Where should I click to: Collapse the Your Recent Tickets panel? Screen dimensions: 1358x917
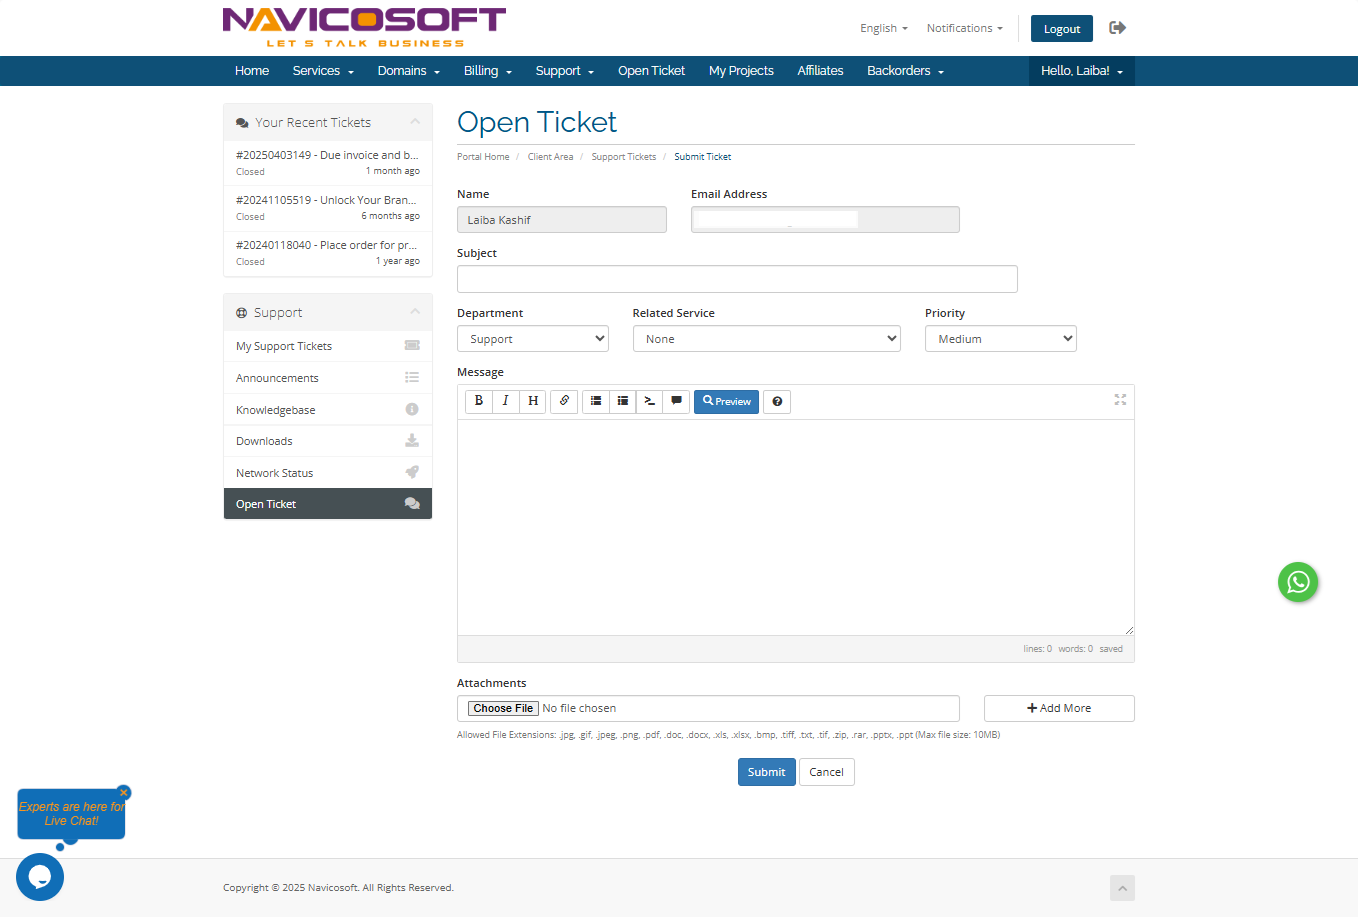[x=415, y=122]
